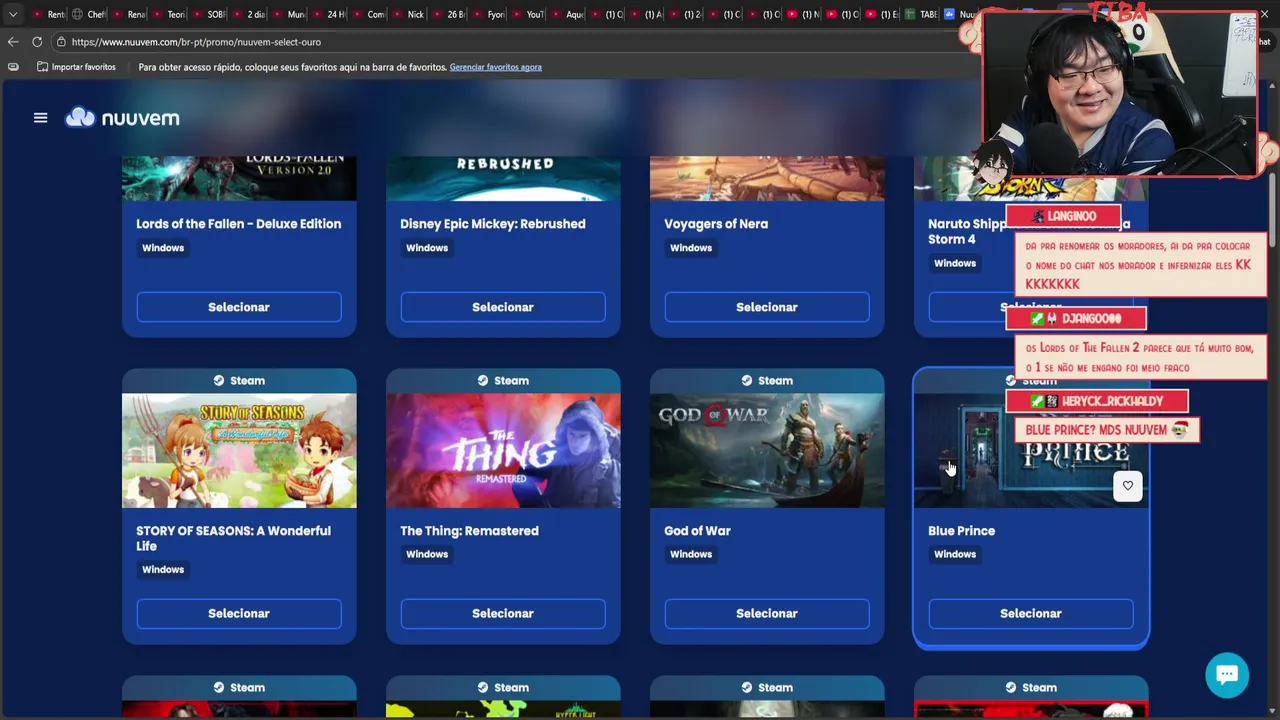Click Voyagers of Nera title text
The image size is (1280, 720).
click(716, 224)
